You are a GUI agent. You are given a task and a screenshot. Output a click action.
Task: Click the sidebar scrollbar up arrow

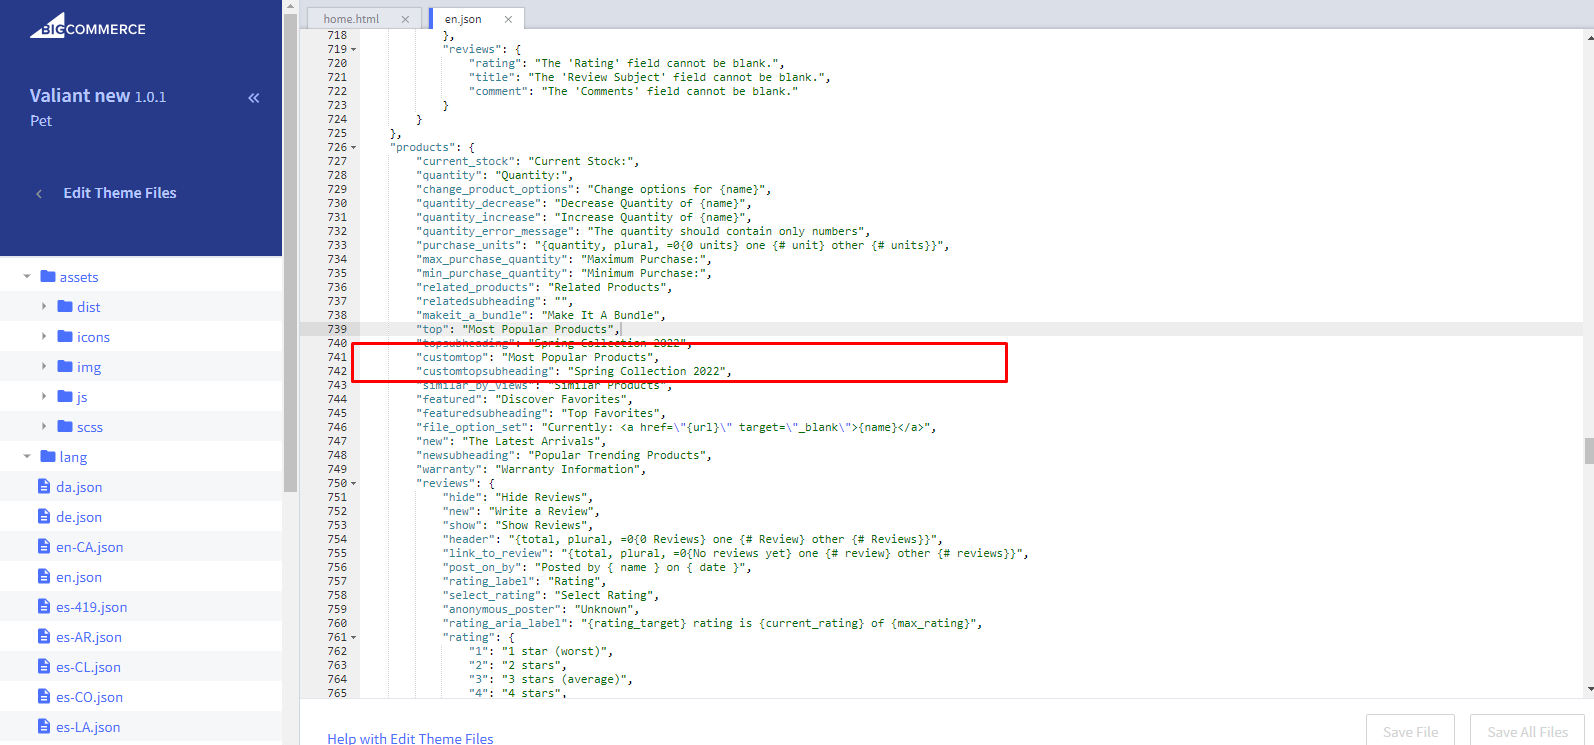291,6
